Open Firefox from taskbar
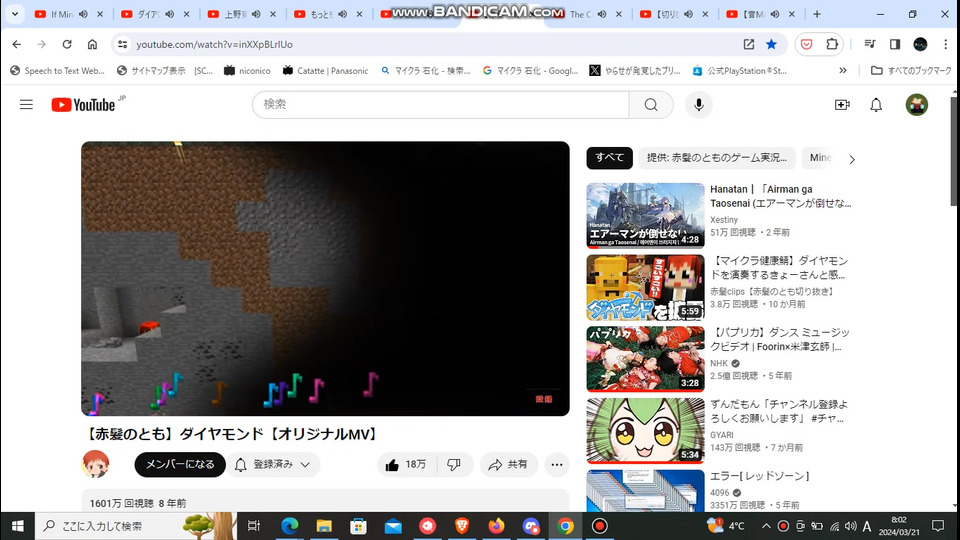This screenshot has height=540, width=960. 496,526
